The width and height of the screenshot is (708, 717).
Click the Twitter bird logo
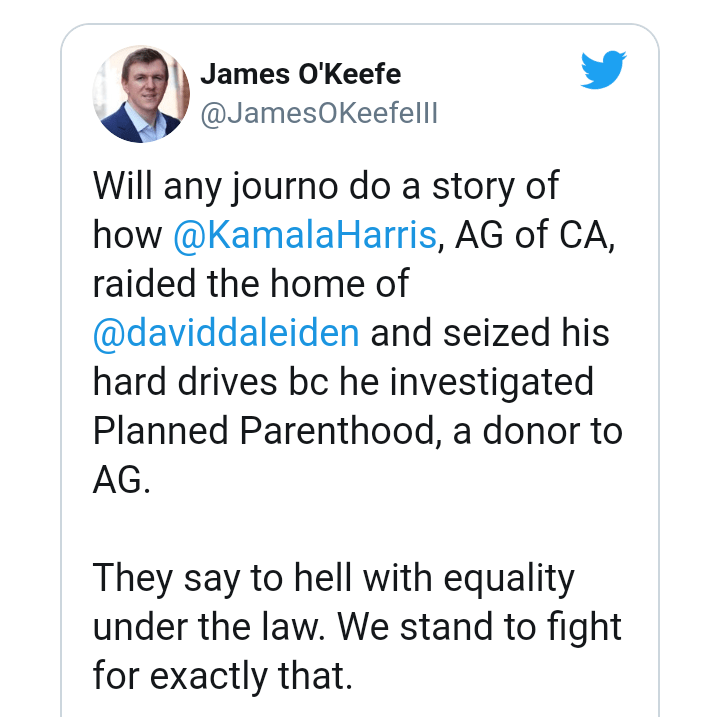604,71
